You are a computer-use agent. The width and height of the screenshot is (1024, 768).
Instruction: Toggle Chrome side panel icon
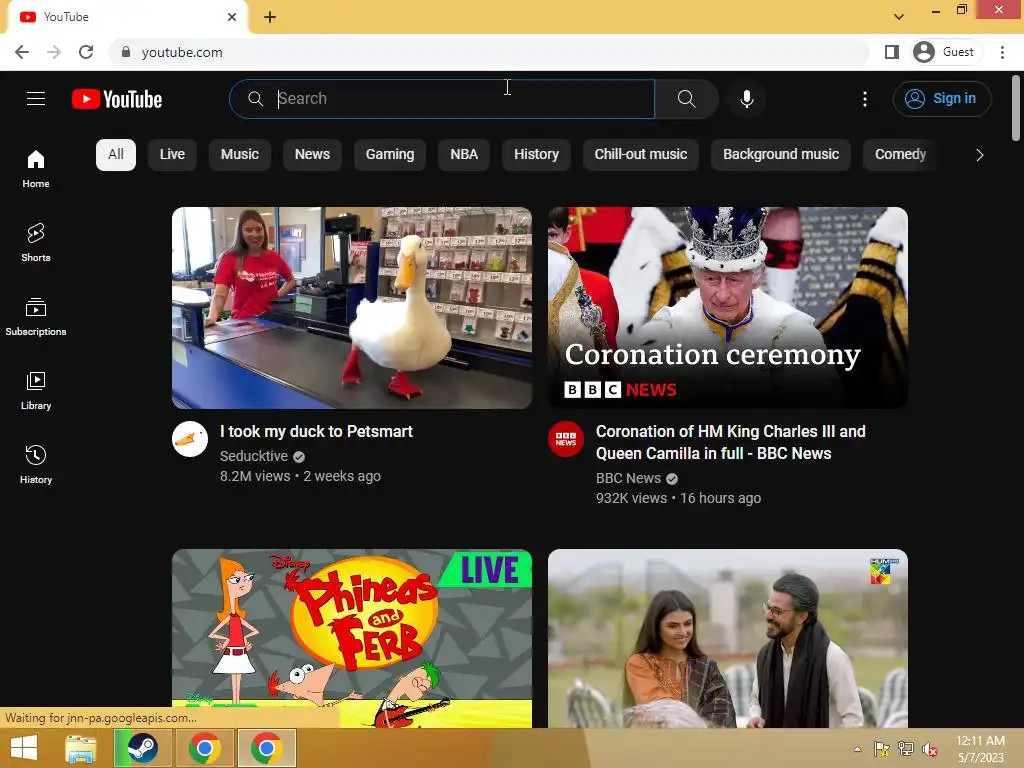point(891,52)
